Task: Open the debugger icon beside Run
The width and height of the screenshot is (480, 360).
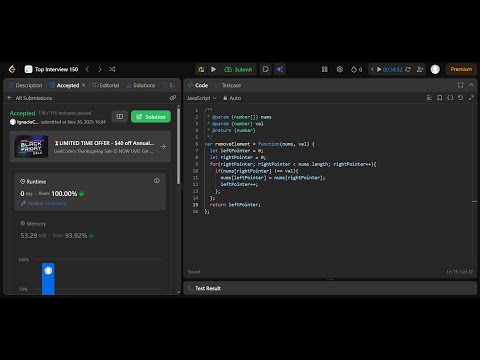Action: 201,69
